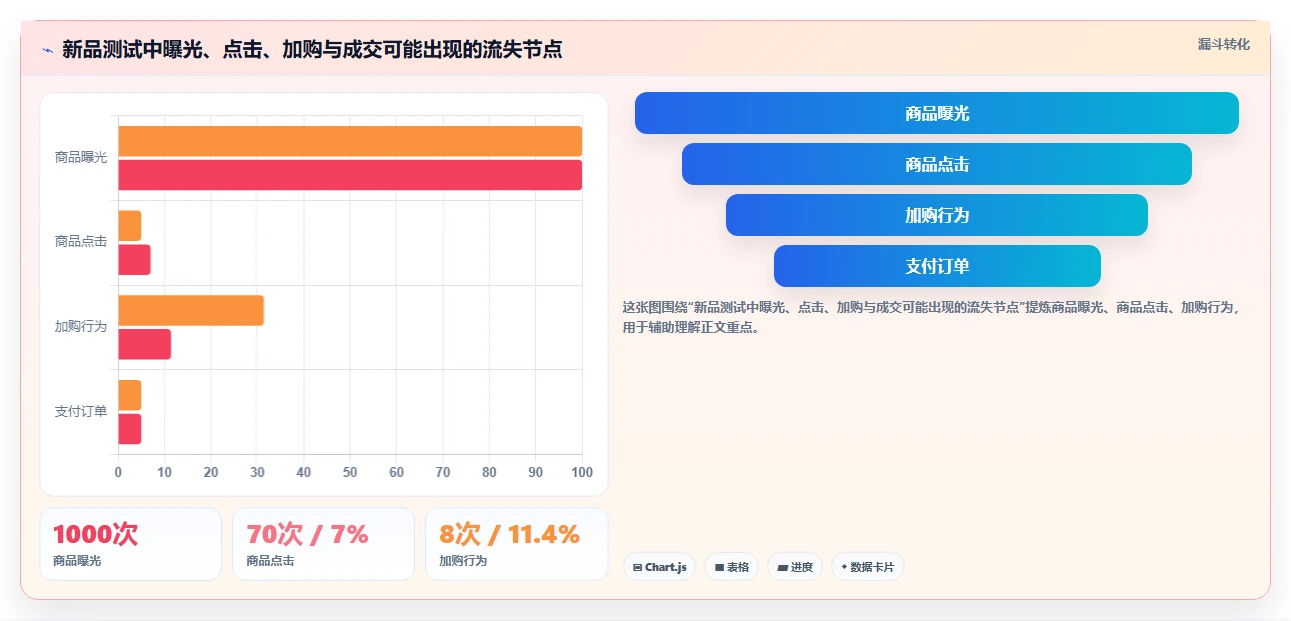Click the red 加购行为 bar
The image size is (1291, 621).
point(144,344)
